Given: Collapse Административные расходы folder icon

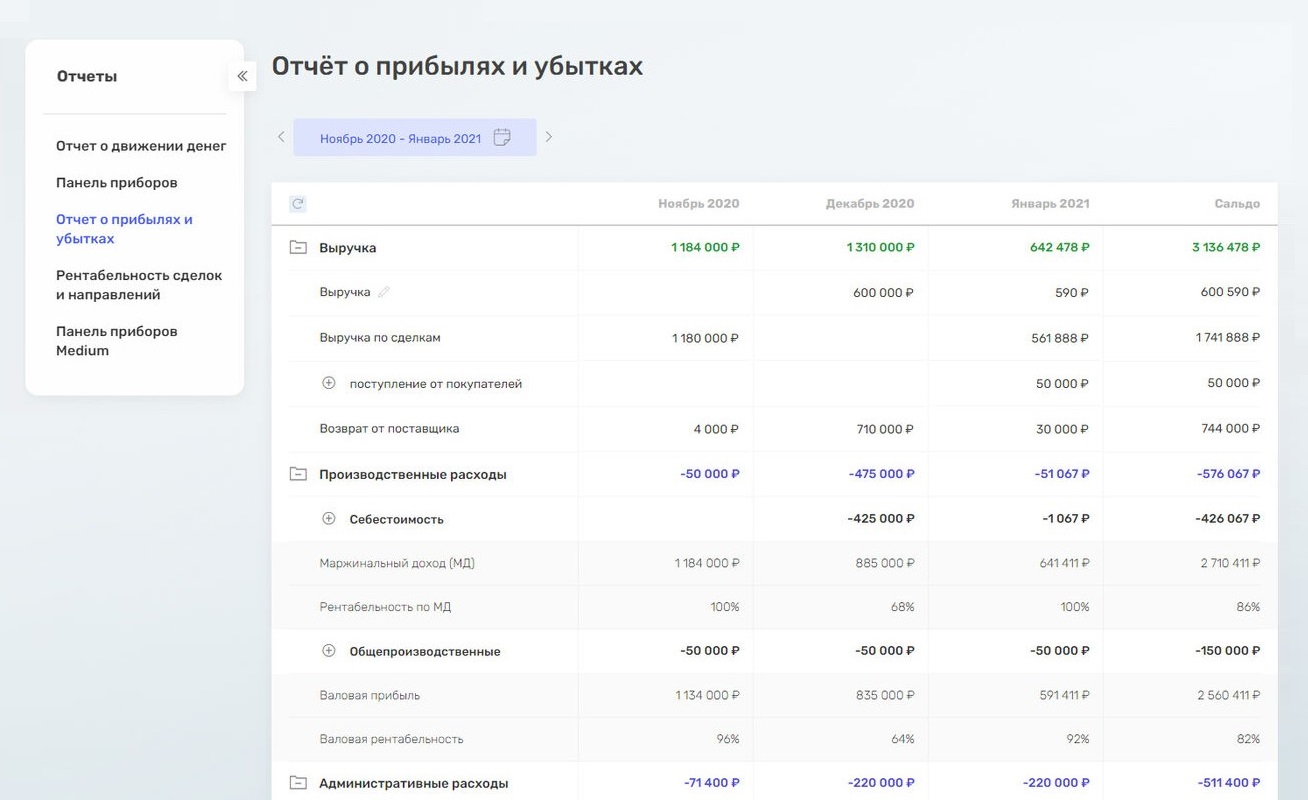Looking at the screenshot, I should click(298, 783).
